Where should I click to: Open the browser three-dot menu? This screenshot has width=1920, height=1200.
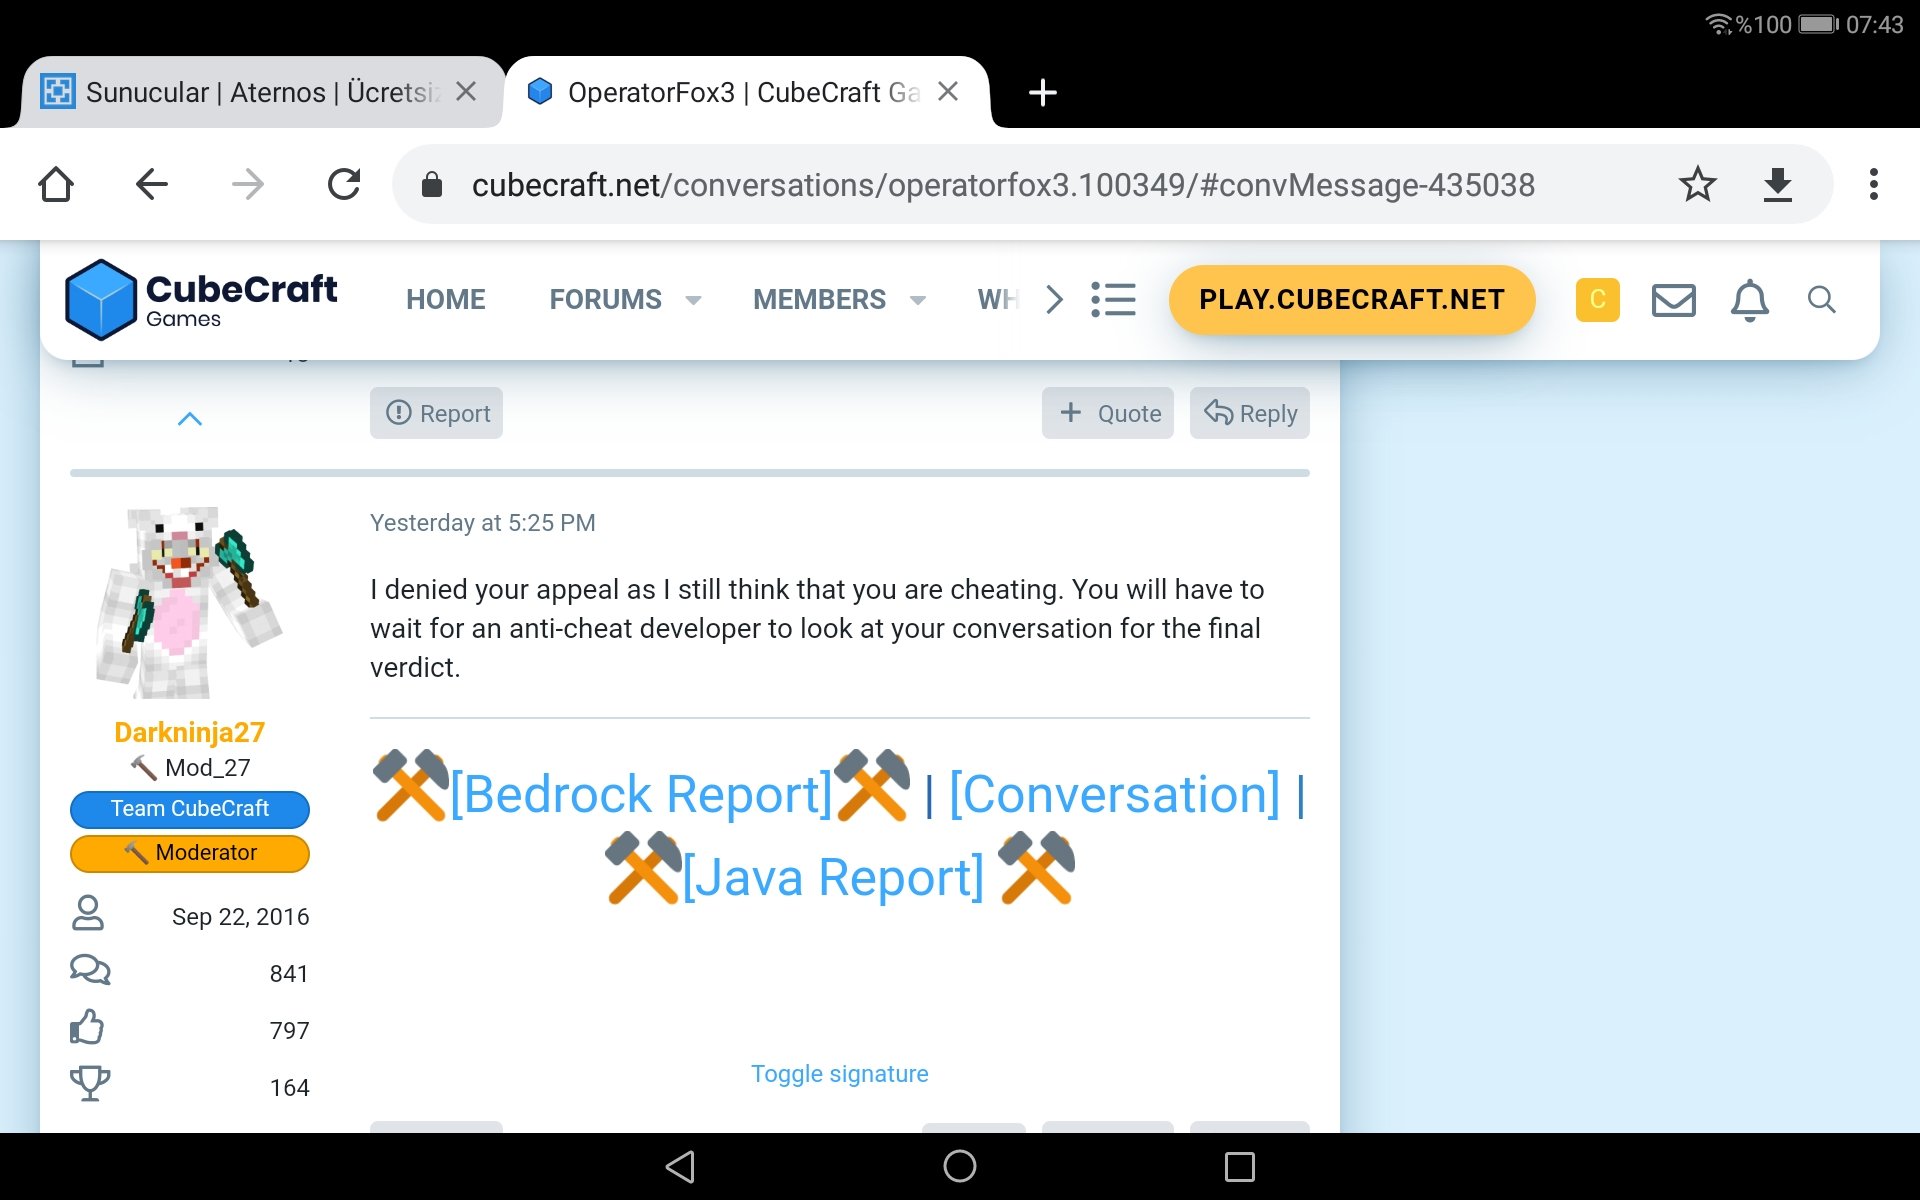(1873, 184)
